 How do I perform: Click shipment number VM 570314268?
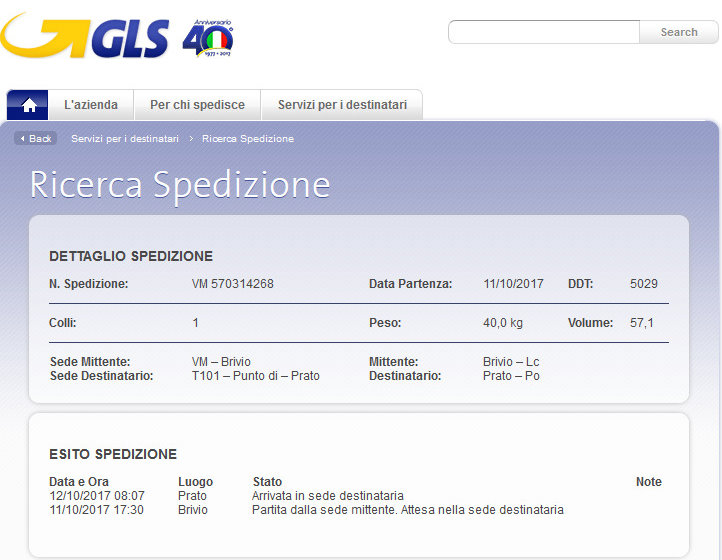[232, 284]
